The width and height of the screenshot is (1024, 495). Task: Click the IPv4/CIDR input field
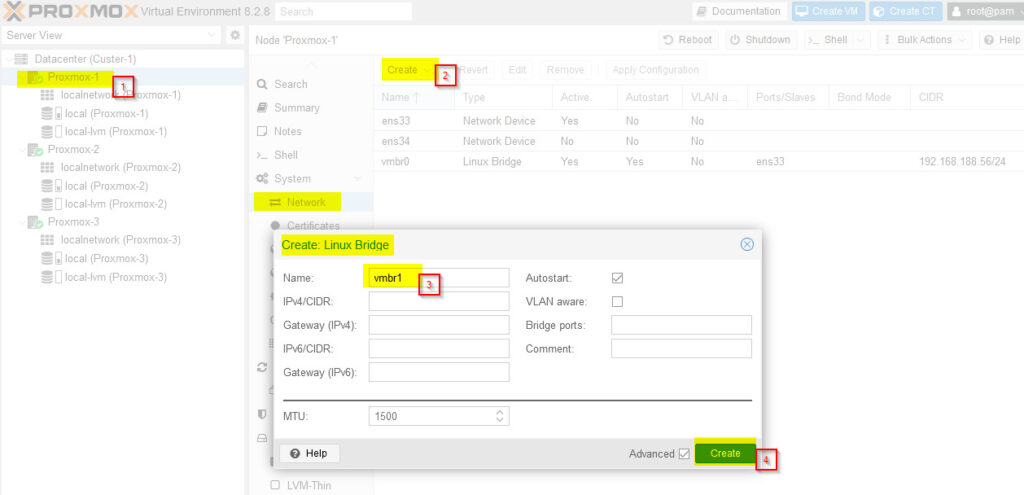(x=439, y=301)
